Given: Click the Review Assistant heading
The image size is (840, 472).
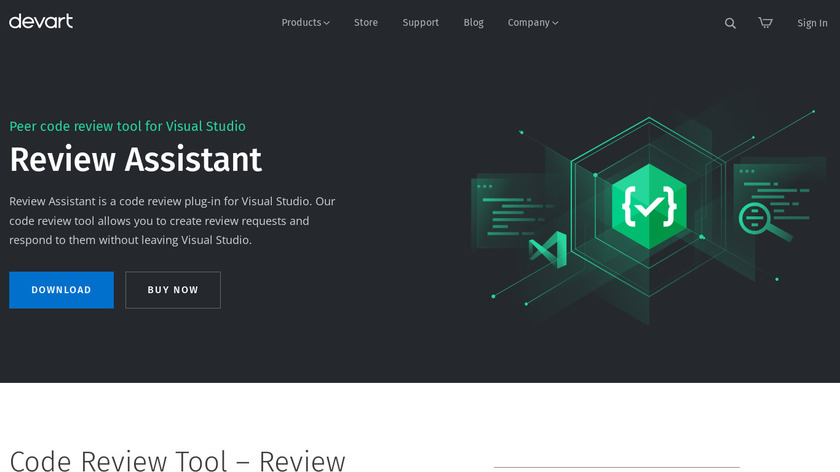Looking at the screenshot, I should pos(135,159).
